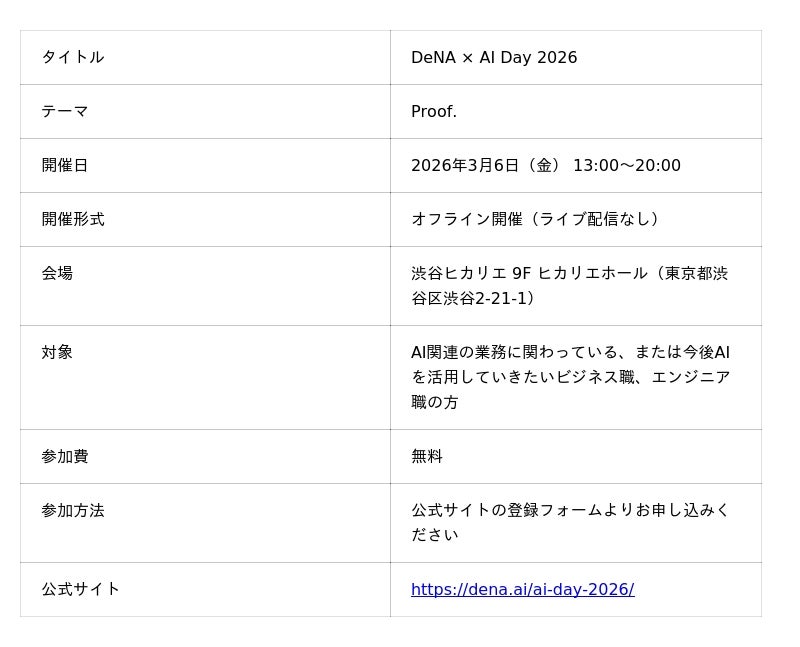
Task: Click the タイトル label cell
Action: [x=73, y=57]
